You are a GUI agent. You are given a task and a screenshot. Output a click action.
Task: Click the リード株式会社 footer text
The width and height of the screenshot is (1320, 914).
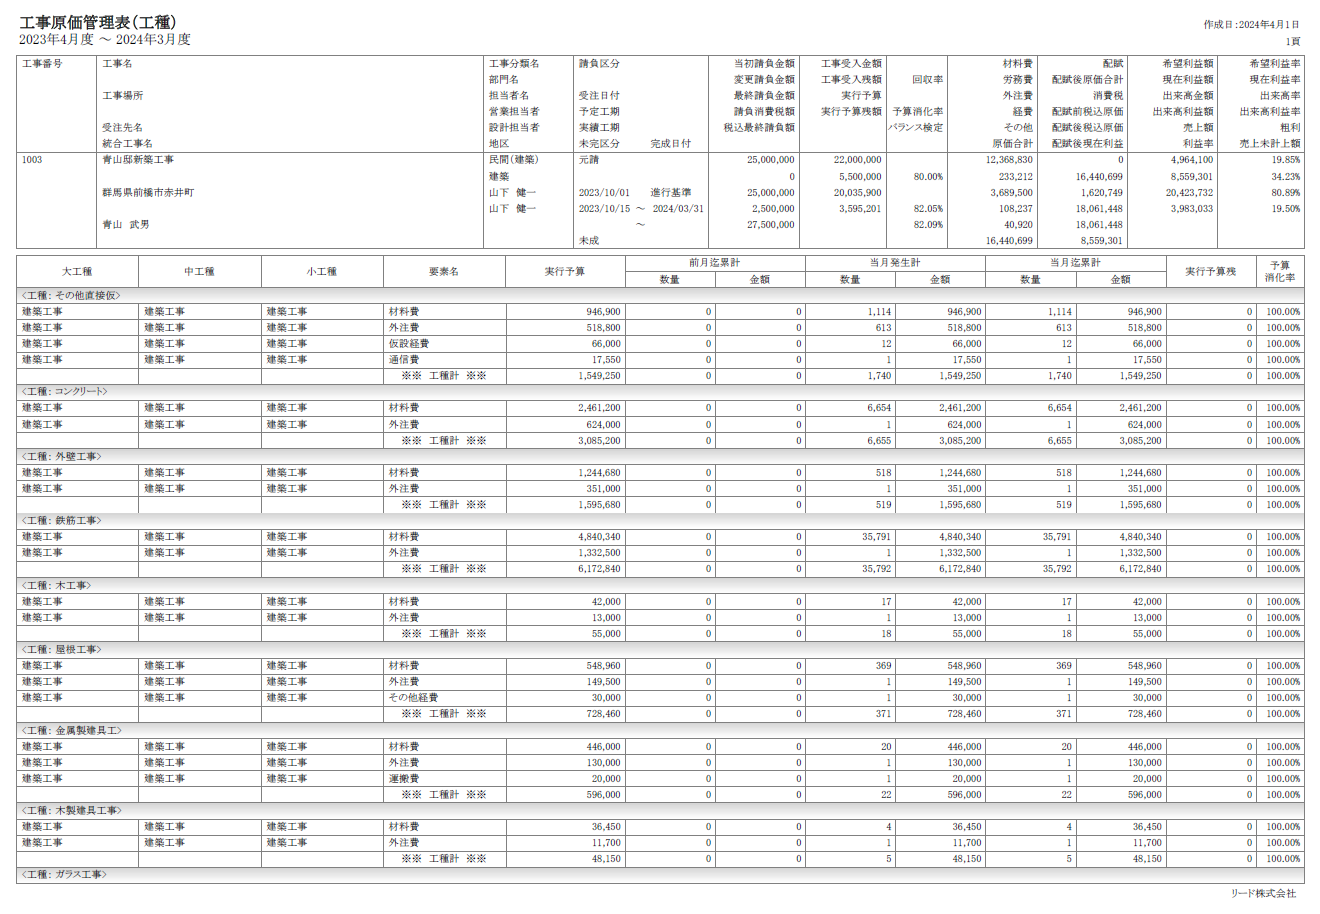pyautogui.click(x=1263, y=893)
